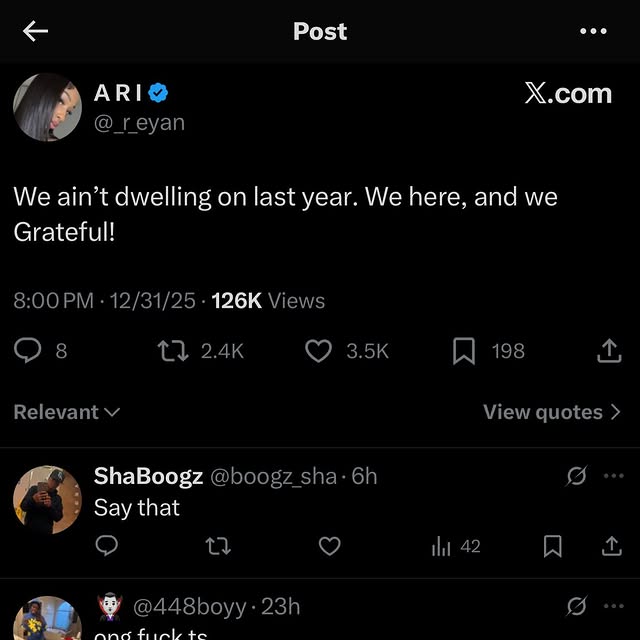Repost ShaBoogz's reply
640x640 pixels.
[x=218, y=546]
